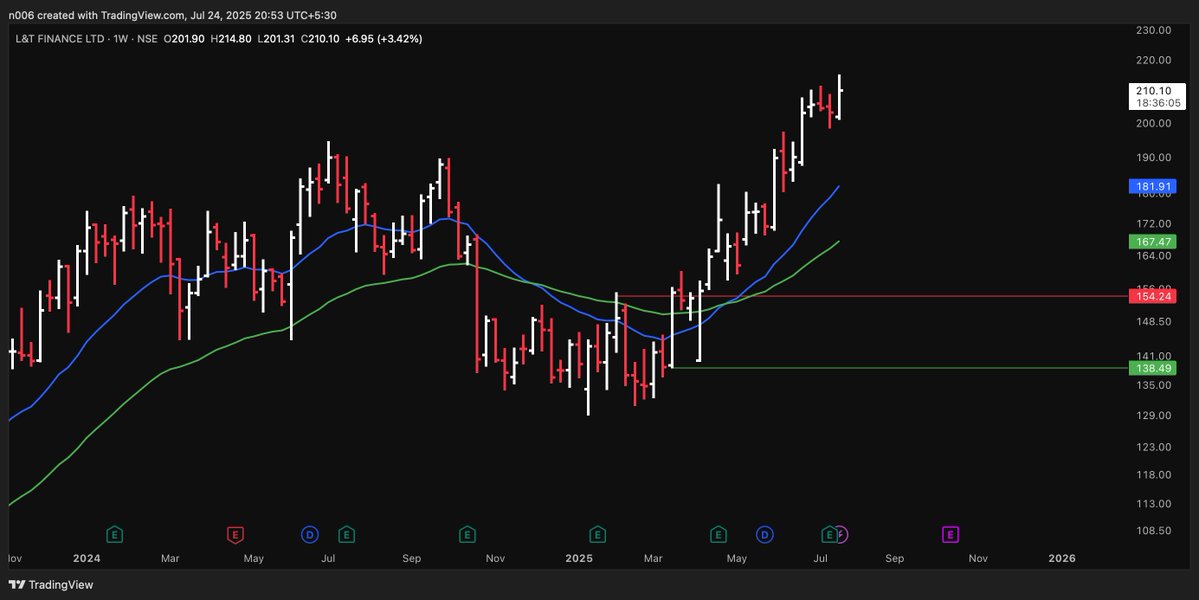Click the 200.00 price axis label

click(1154, 123)
